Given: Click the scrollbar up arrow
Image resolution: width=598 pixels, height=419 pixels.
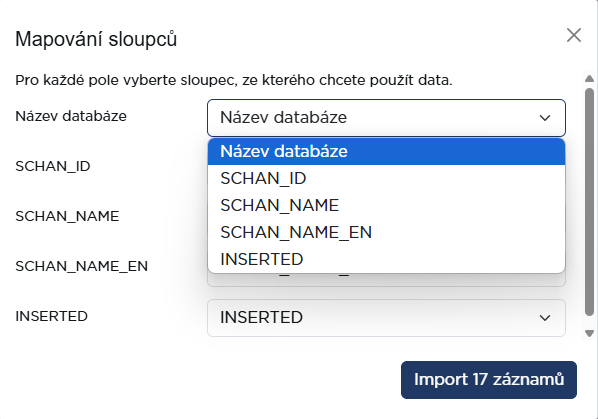Looking at the screenshot, I should tap(589, 79).
